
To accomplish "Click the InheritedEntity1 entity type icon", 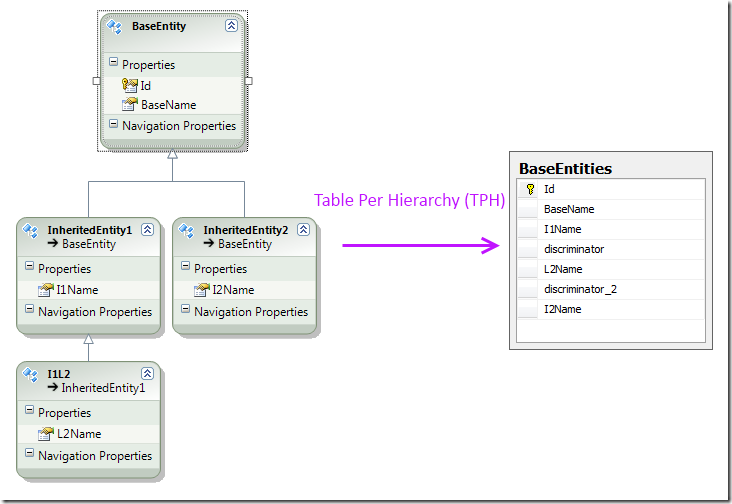I will (30, 231).
